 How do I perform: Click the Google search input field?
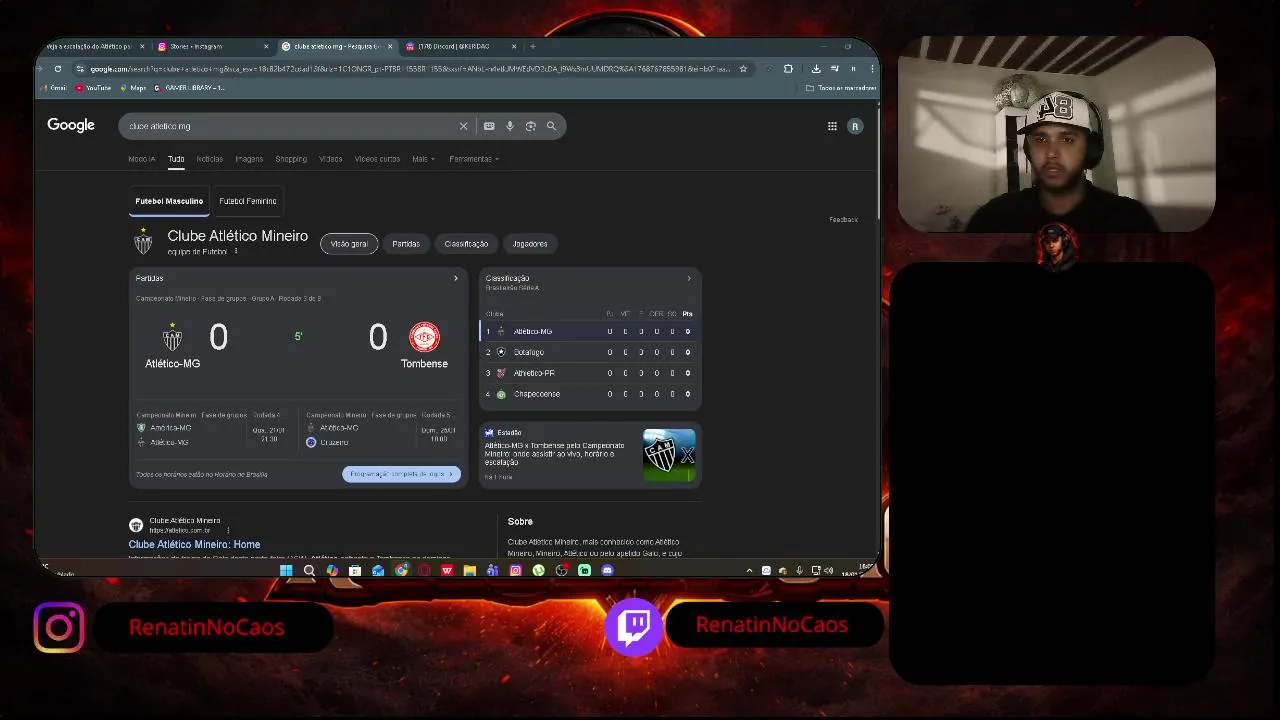pyautogui.click(x=290, y=126)
